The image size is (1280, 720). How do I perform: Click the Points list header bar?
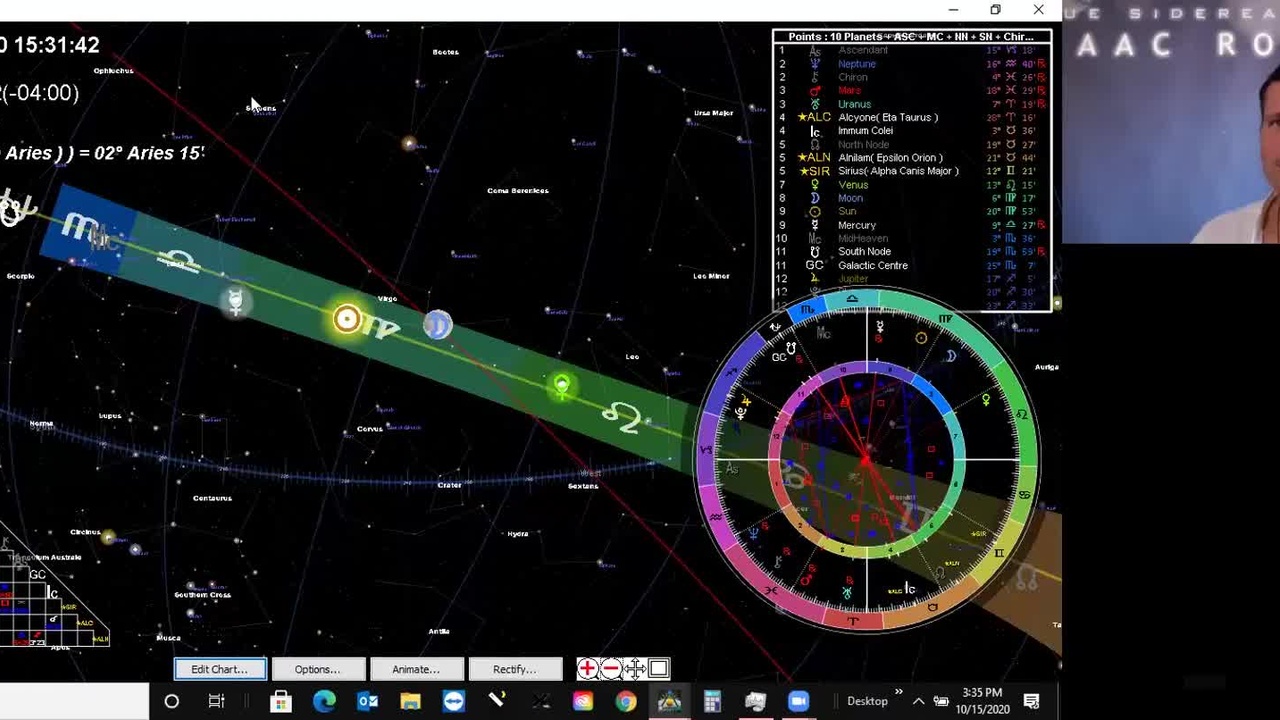coord(911,37)
